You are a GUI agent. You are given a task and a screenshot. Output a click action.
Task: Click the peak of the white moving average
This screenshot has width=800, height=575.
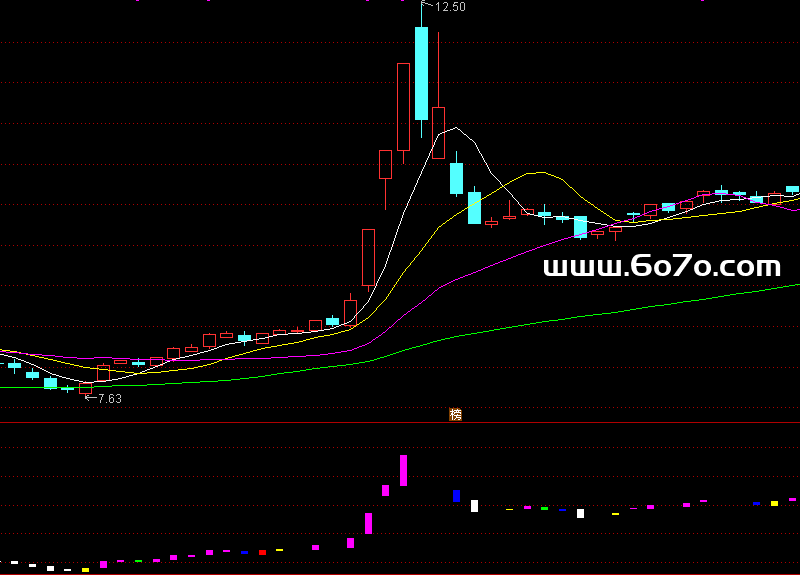click(x=457, y=128)
